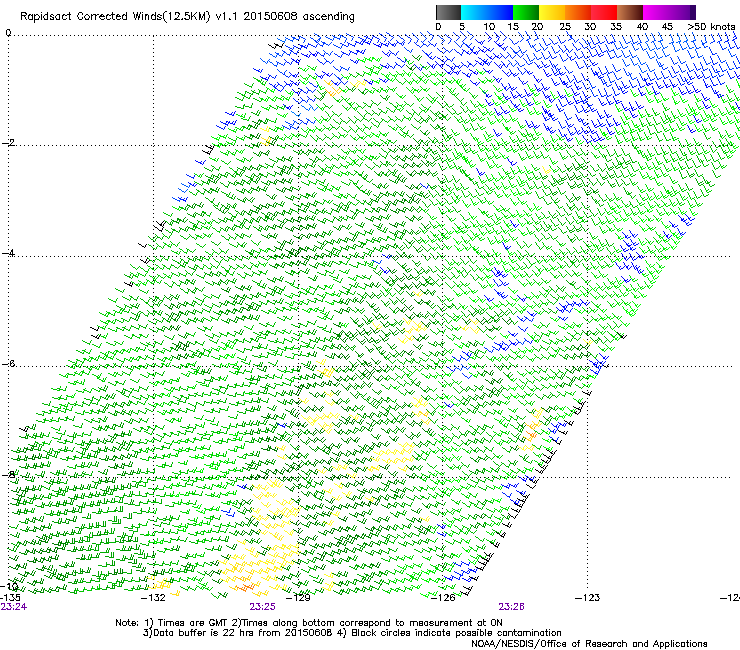Image resolution: width=740 pixels, height=650 pixels.
Task: Click the 'Note: 1) Times are GMT' line
Action: tap(309, 623)
